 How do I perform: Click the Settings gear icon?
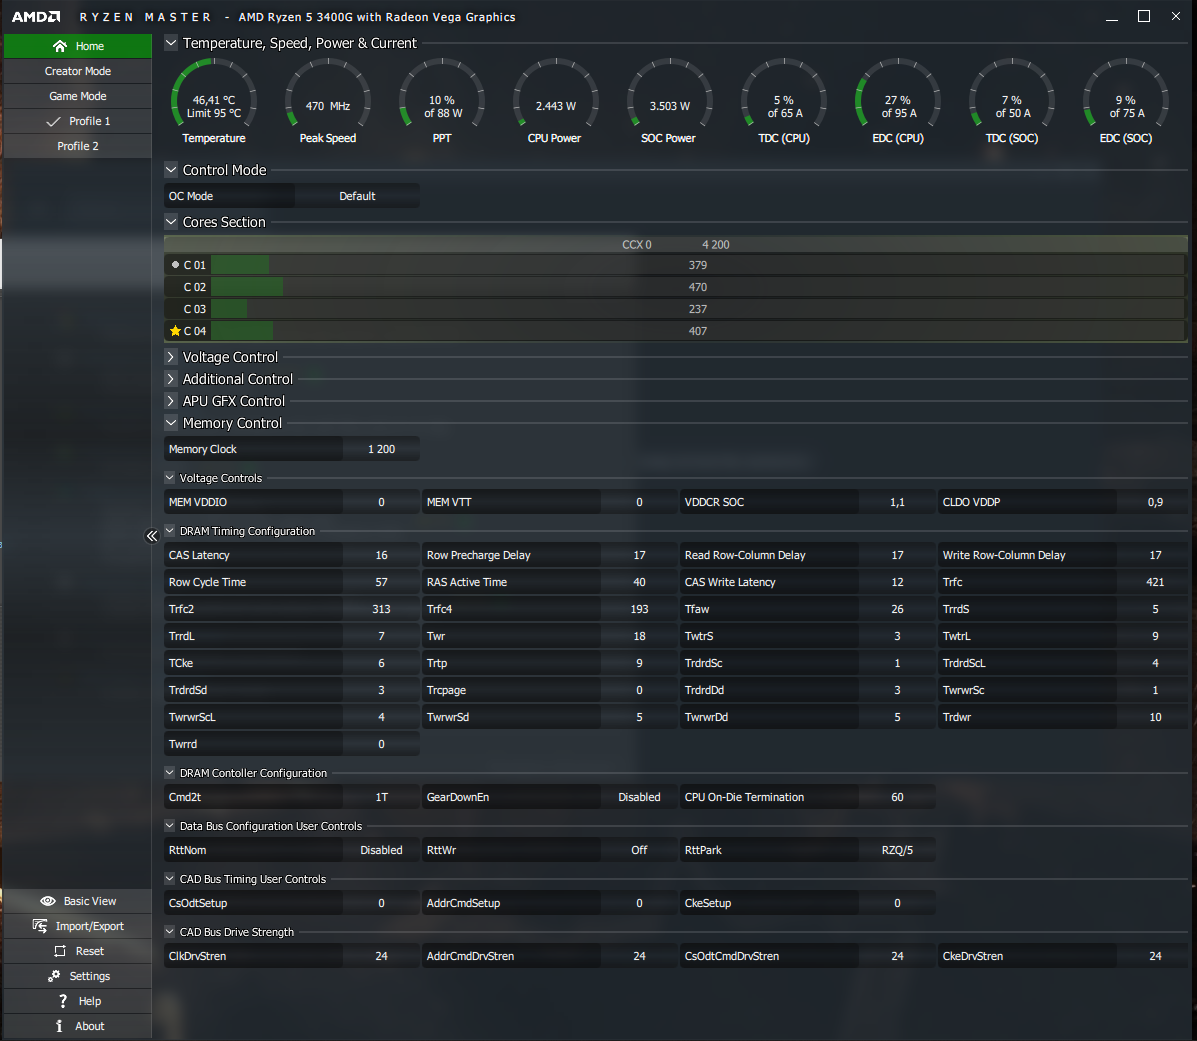[x=53, y=976]
